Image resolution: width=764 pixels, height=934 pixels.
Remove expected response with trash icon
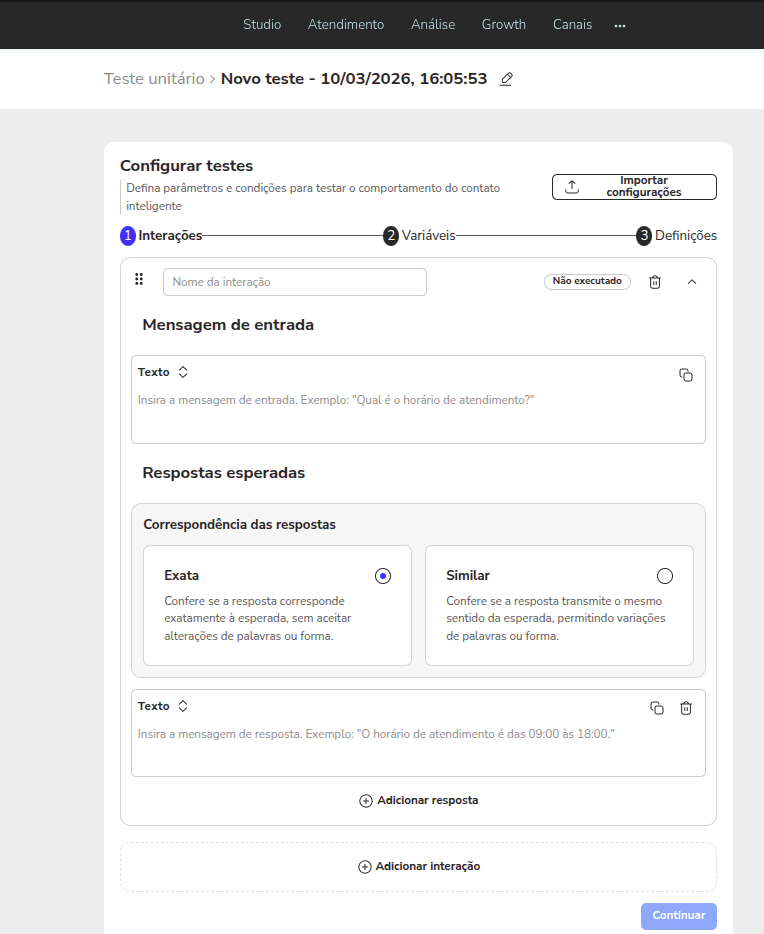(686, 708)
